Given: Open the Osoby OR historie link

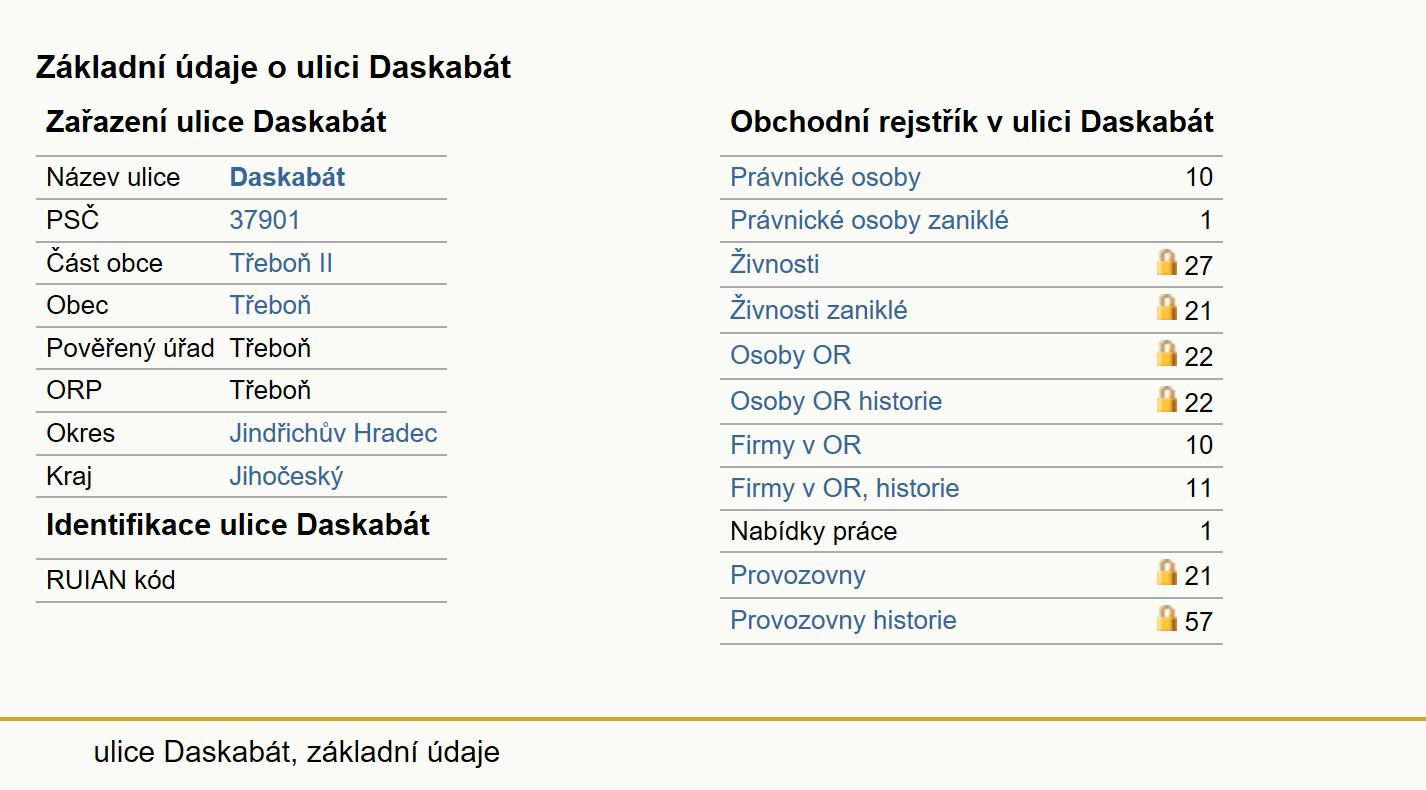Looking at the screenshot, I should pos(836,401).
